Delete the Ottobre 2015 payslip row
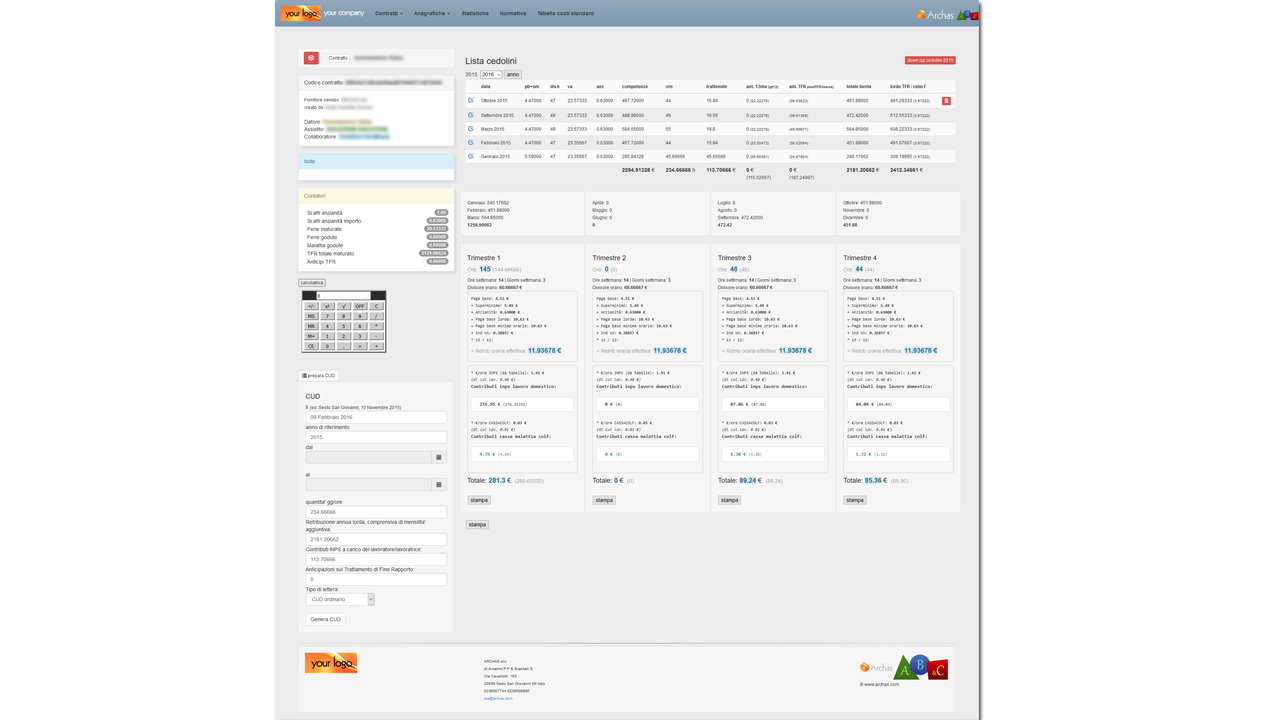 [x=946, y=101]
